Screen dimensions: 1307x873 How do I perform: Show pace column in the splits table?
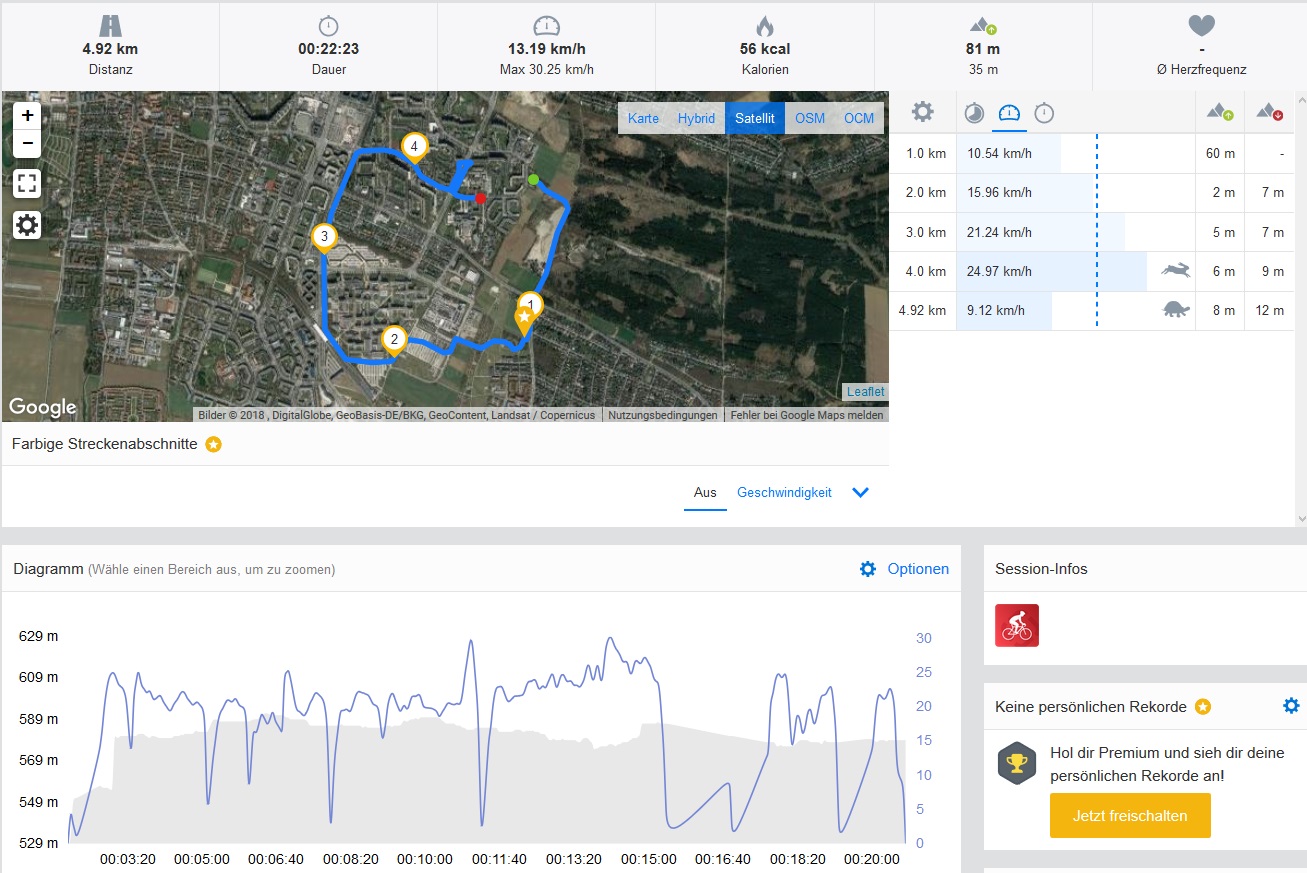coord(974,113)
